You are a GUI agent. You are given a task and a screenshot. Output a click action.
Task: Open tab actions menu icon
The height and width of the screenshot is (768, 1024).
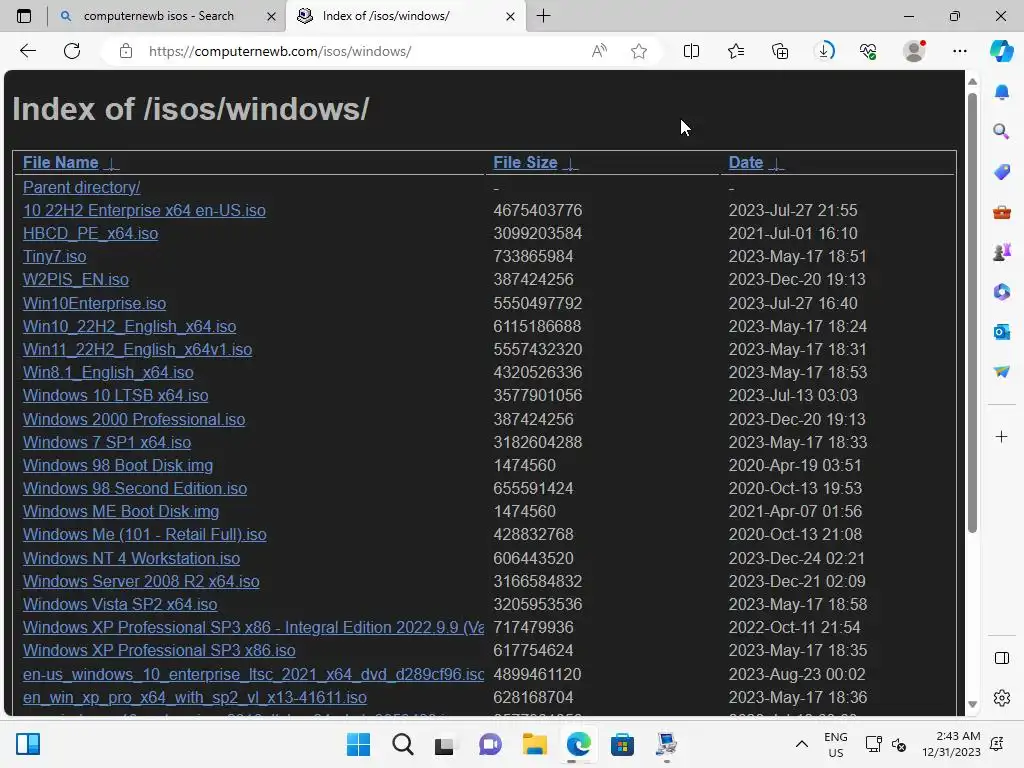24,16
